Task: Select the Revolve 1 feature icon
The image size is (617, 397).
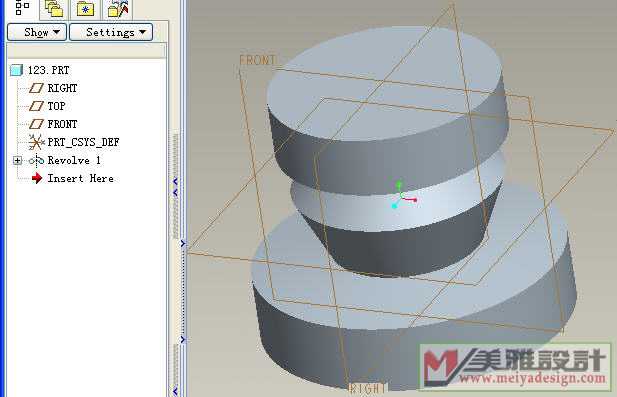Action: coord(36,160)
